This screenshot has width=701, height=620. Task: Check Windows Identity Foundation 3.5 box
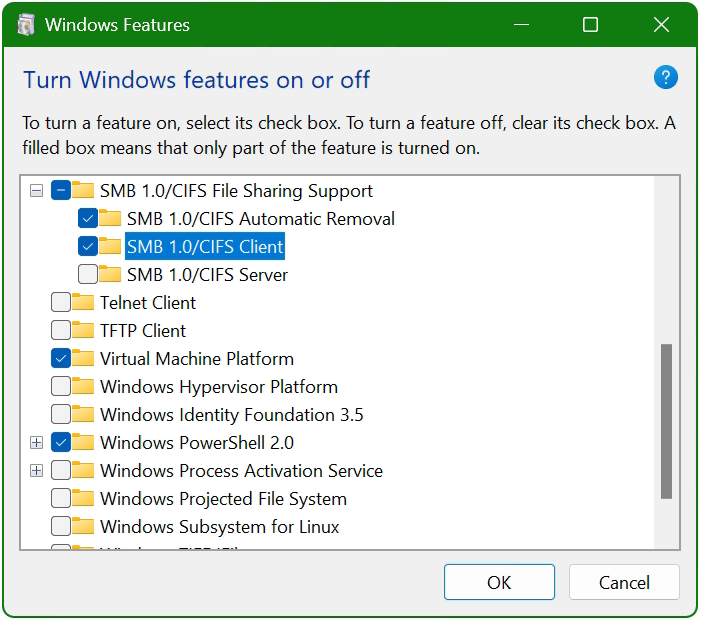61,414
